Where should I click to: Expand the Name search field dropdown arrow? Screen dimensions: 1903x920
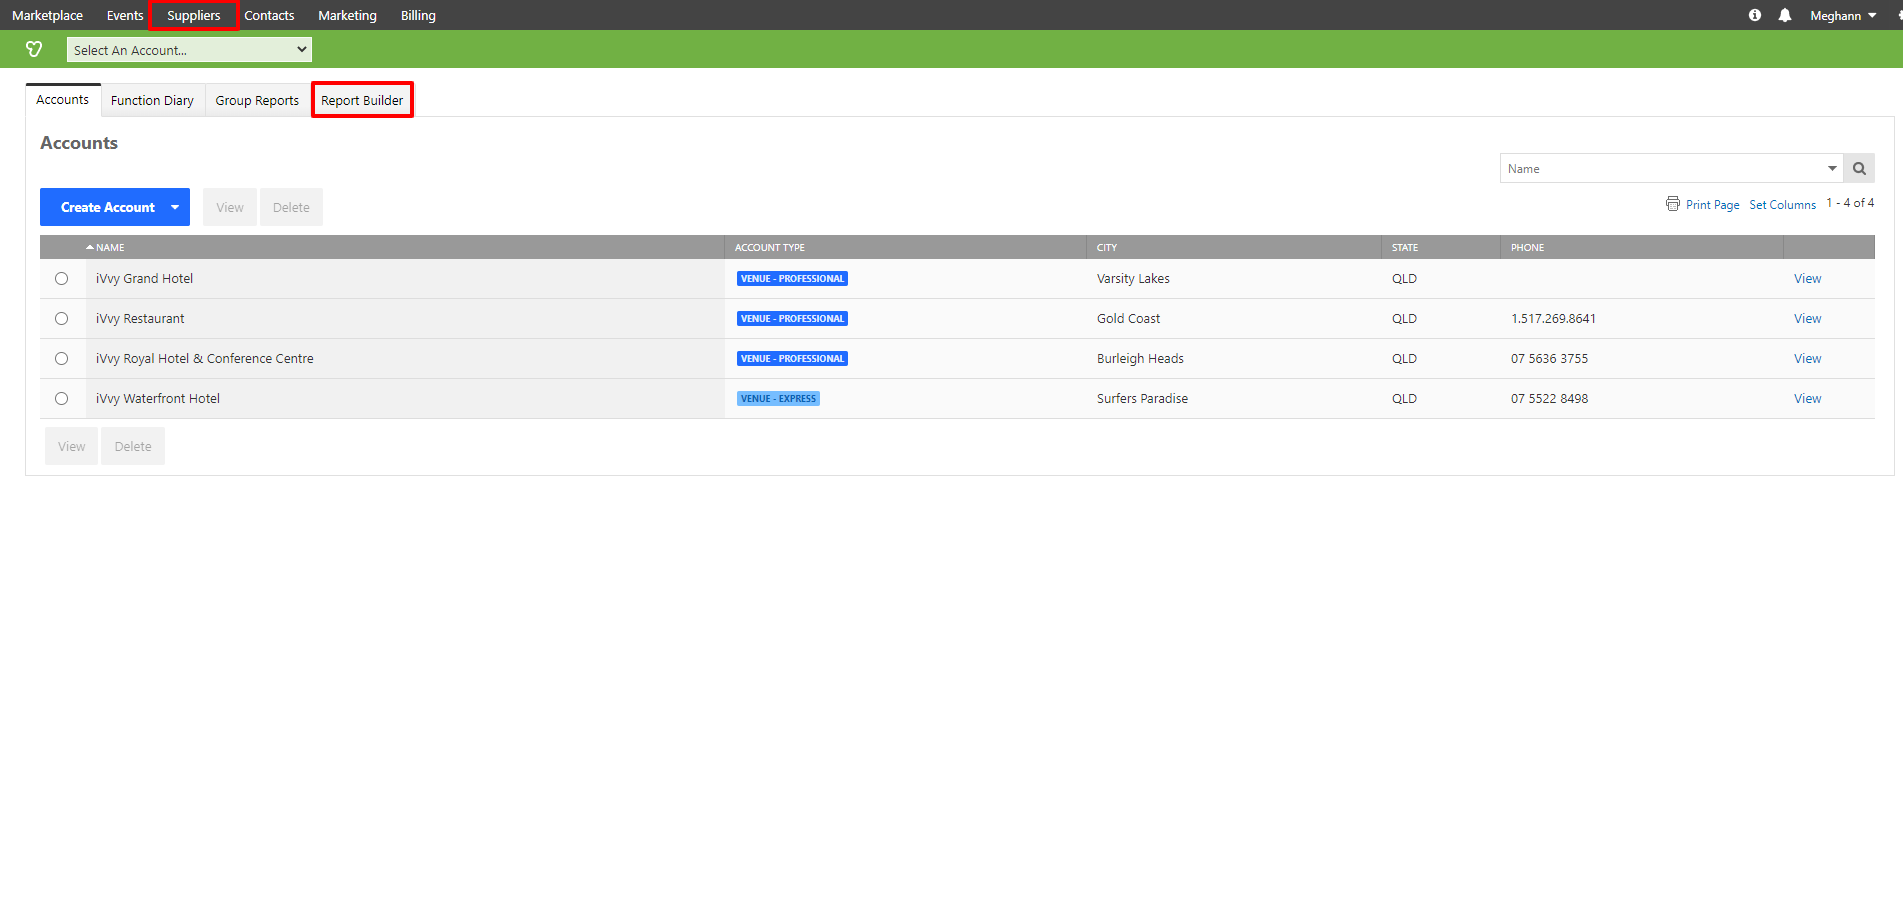[x=1832, y=168]
